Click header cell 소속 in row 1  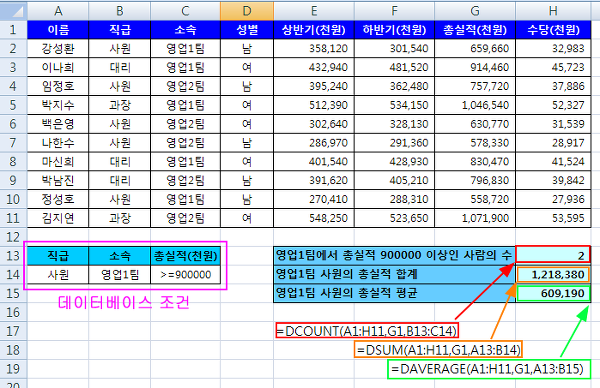pyautogui.click(x=186, y=30)
